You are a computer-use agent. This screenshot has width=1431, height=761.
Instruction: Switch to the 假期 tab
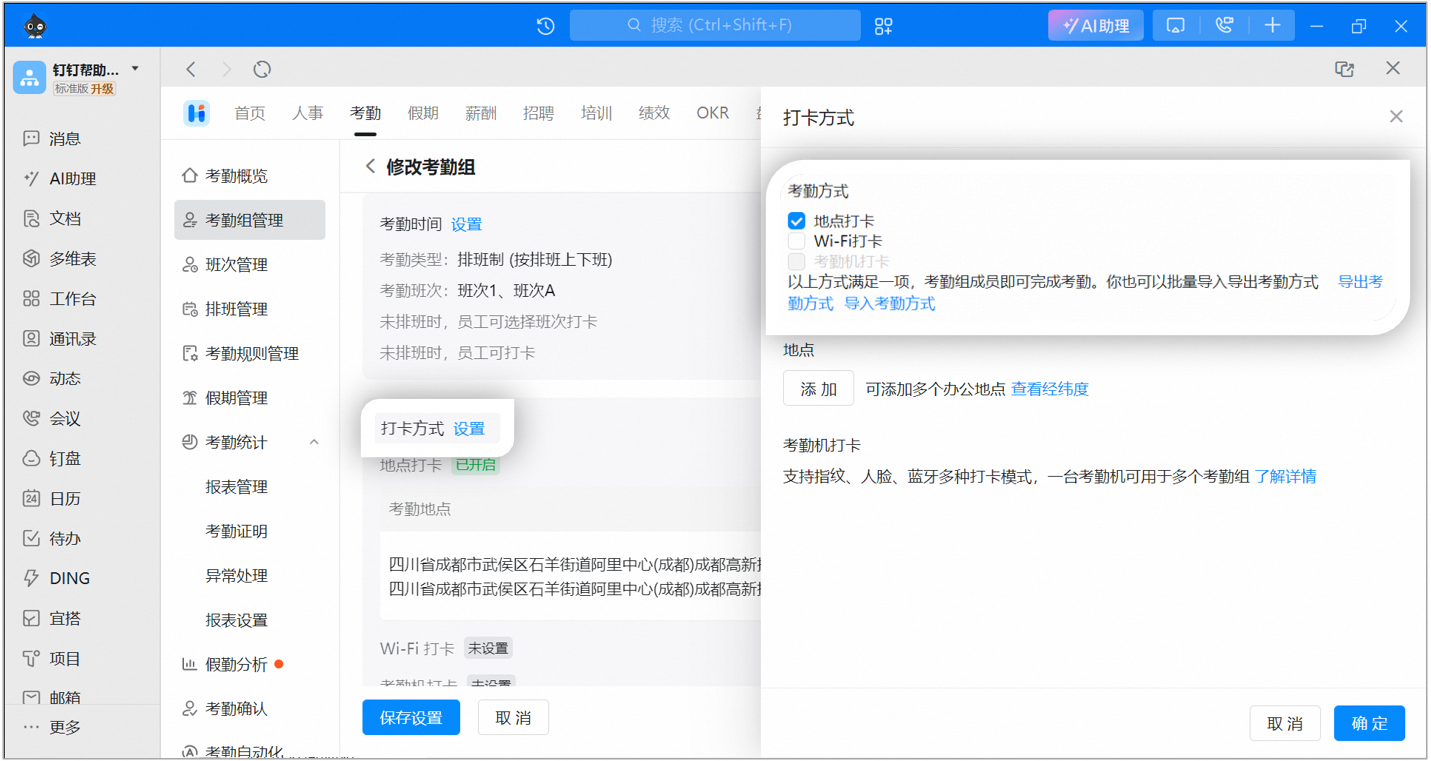click(423, 113)
